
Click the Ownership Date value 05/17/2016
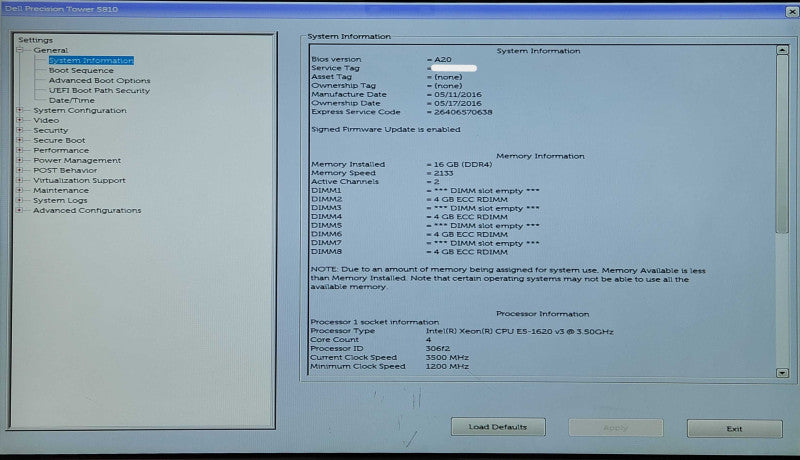click(458, 103)
